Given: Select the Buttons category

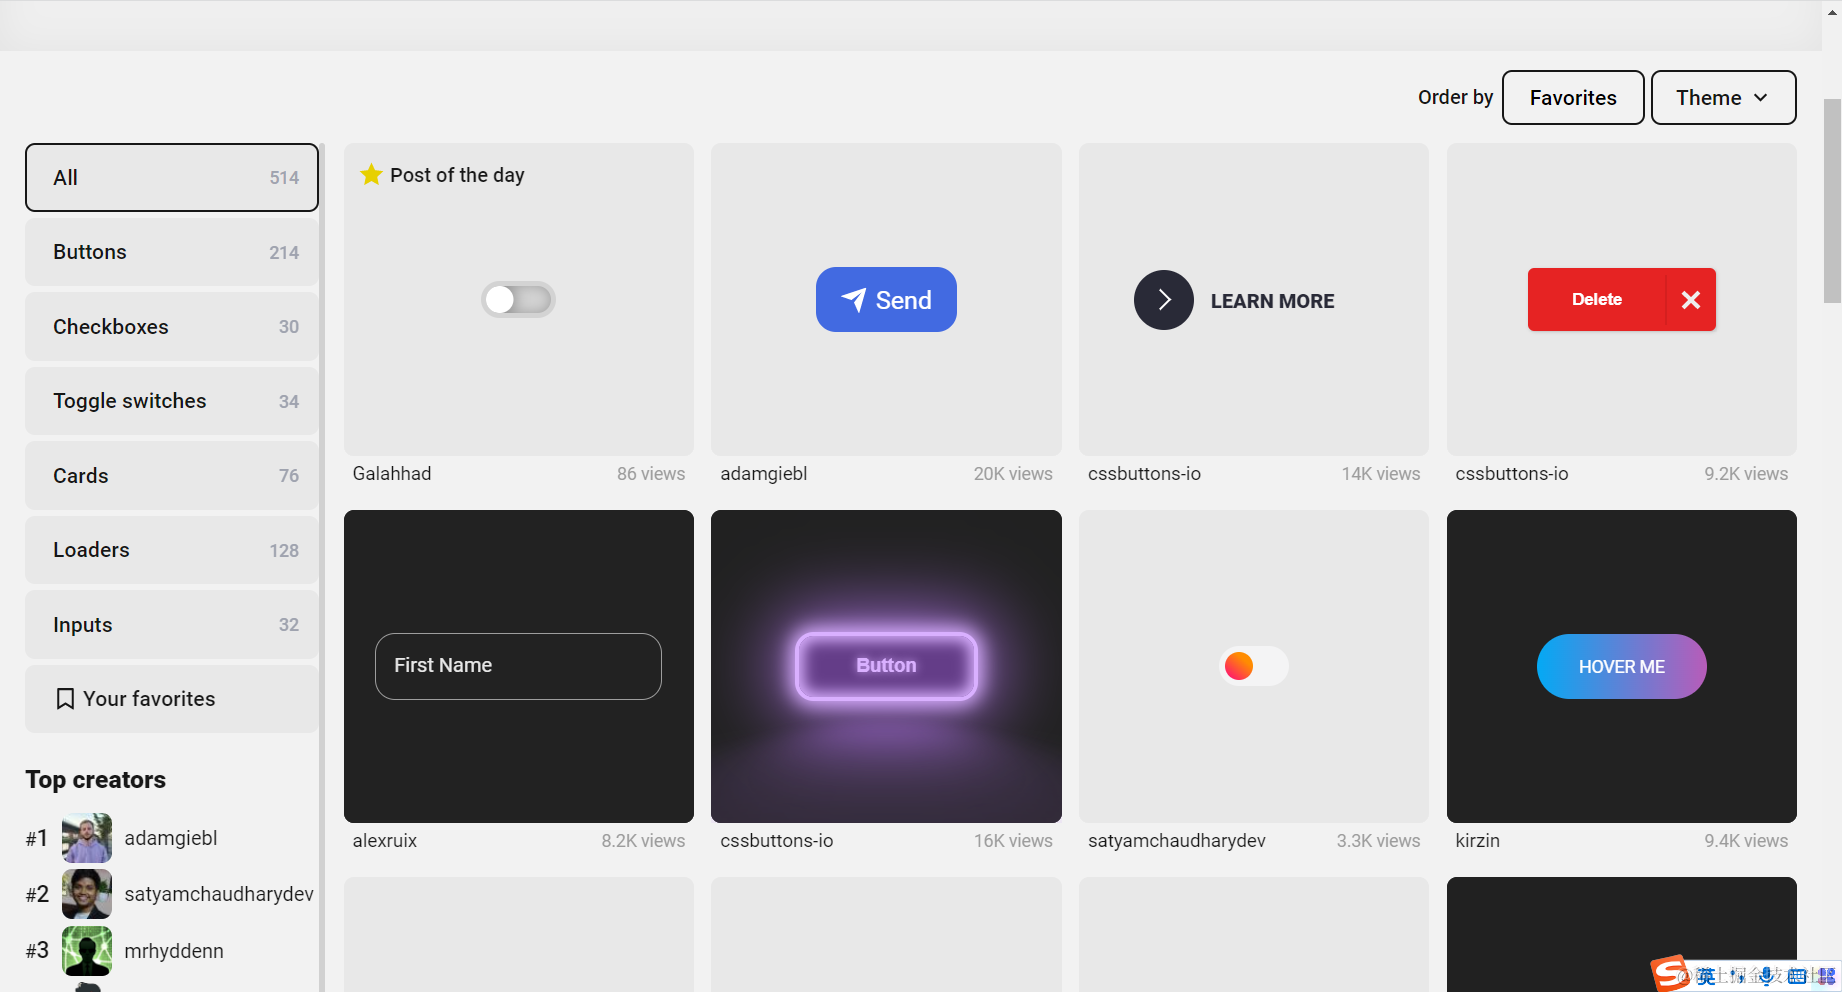Looking at the screenshot, I should 172,252.
